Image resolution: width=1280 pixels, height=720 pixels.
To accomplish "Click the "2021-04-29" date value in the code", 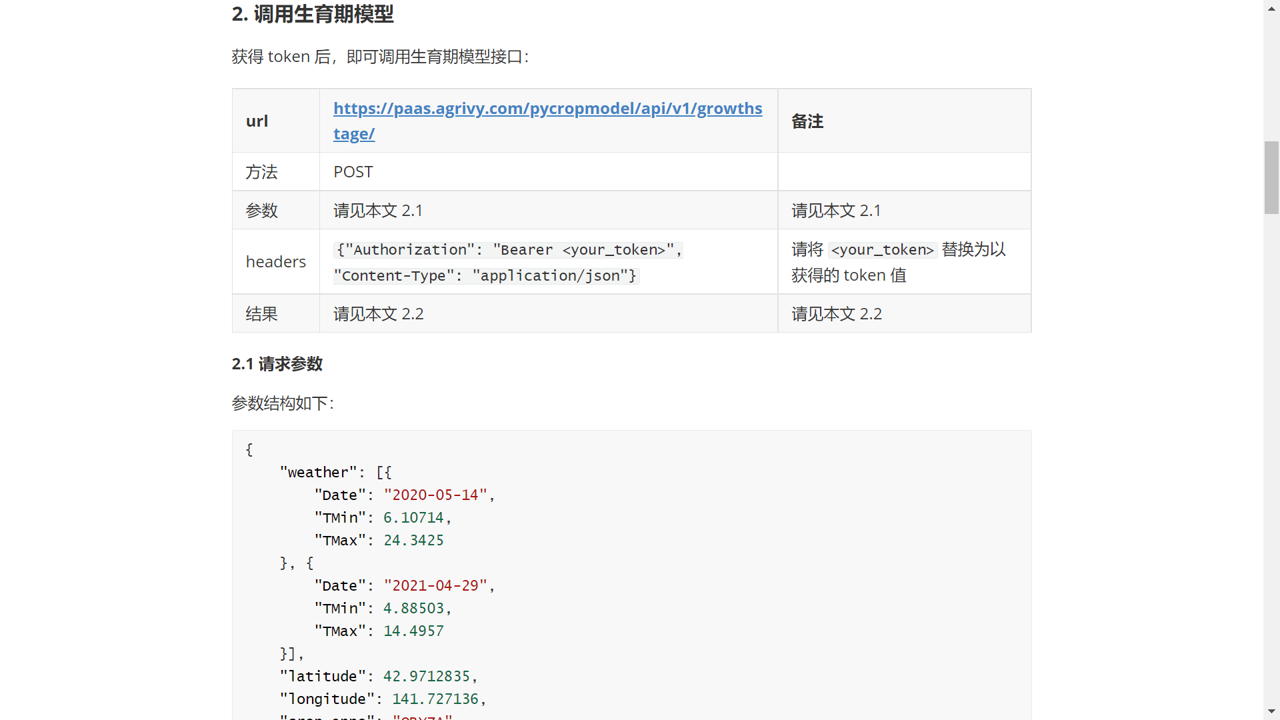I will pos(435,586).
